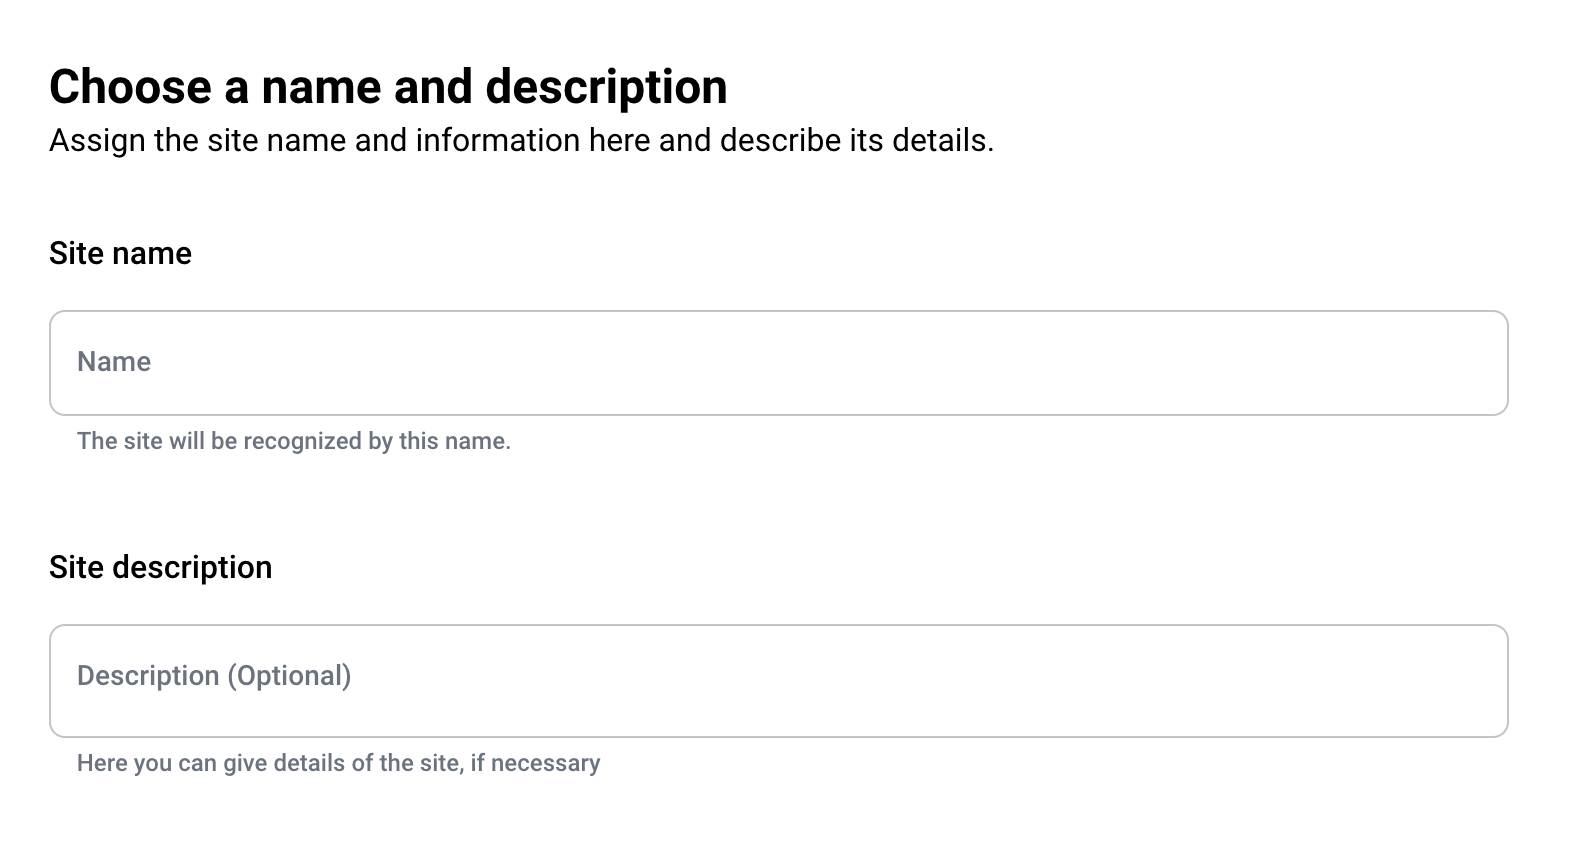
Task: Click the center of the Name text box
Action: pos(778,363)
